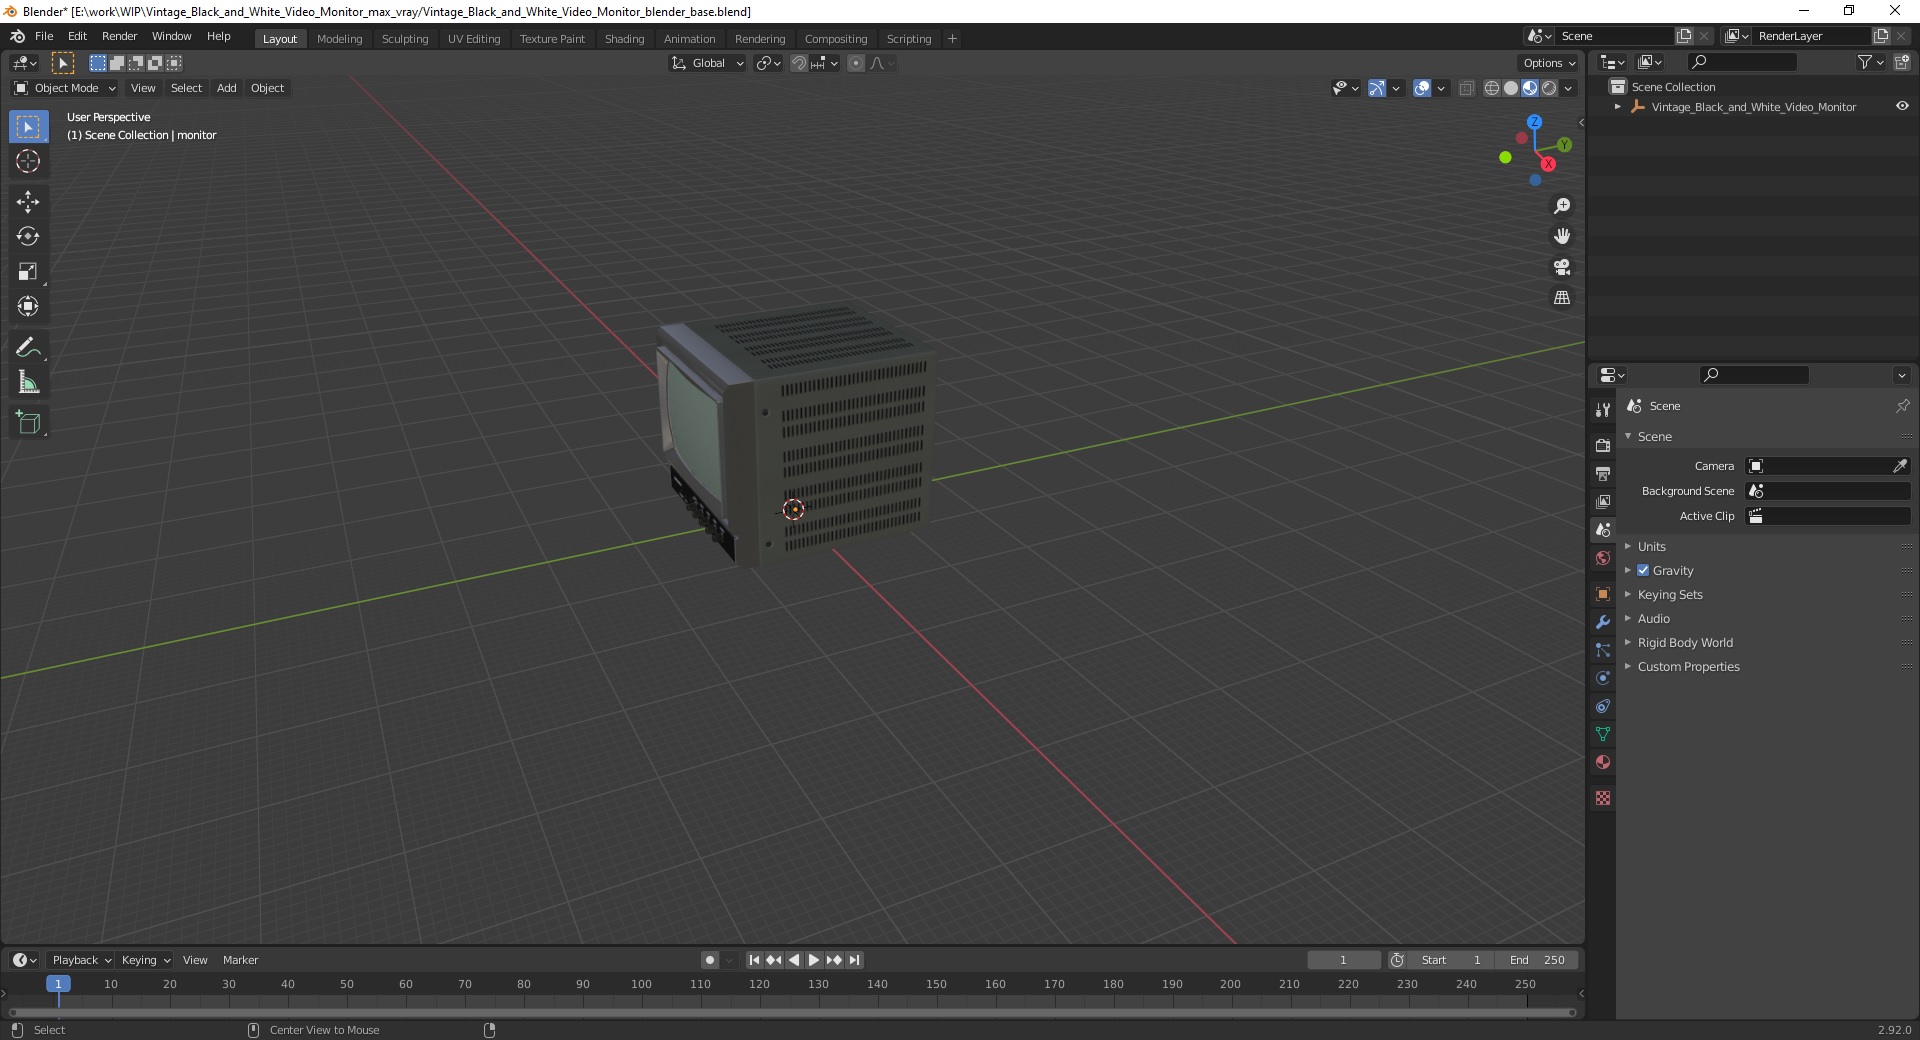Expand Vintage_Black_and_White_Video_Monitor collection

(1618, 107)
